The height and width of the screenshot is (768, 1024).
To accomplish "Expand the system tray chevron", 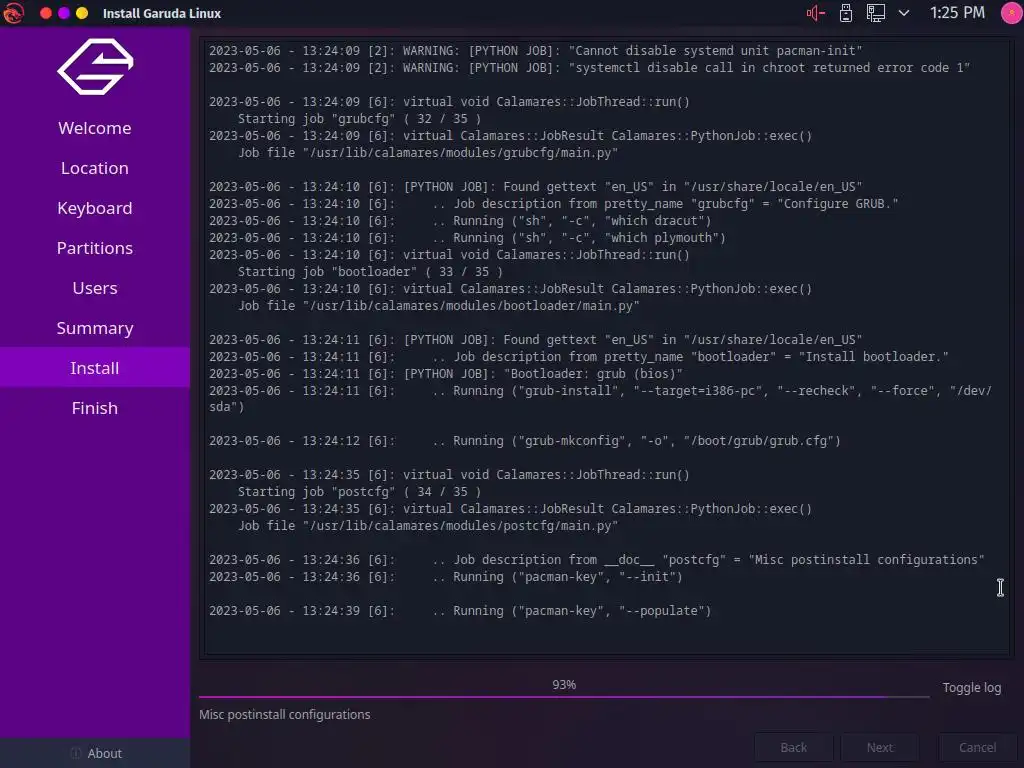I will (x=904, y=13).
